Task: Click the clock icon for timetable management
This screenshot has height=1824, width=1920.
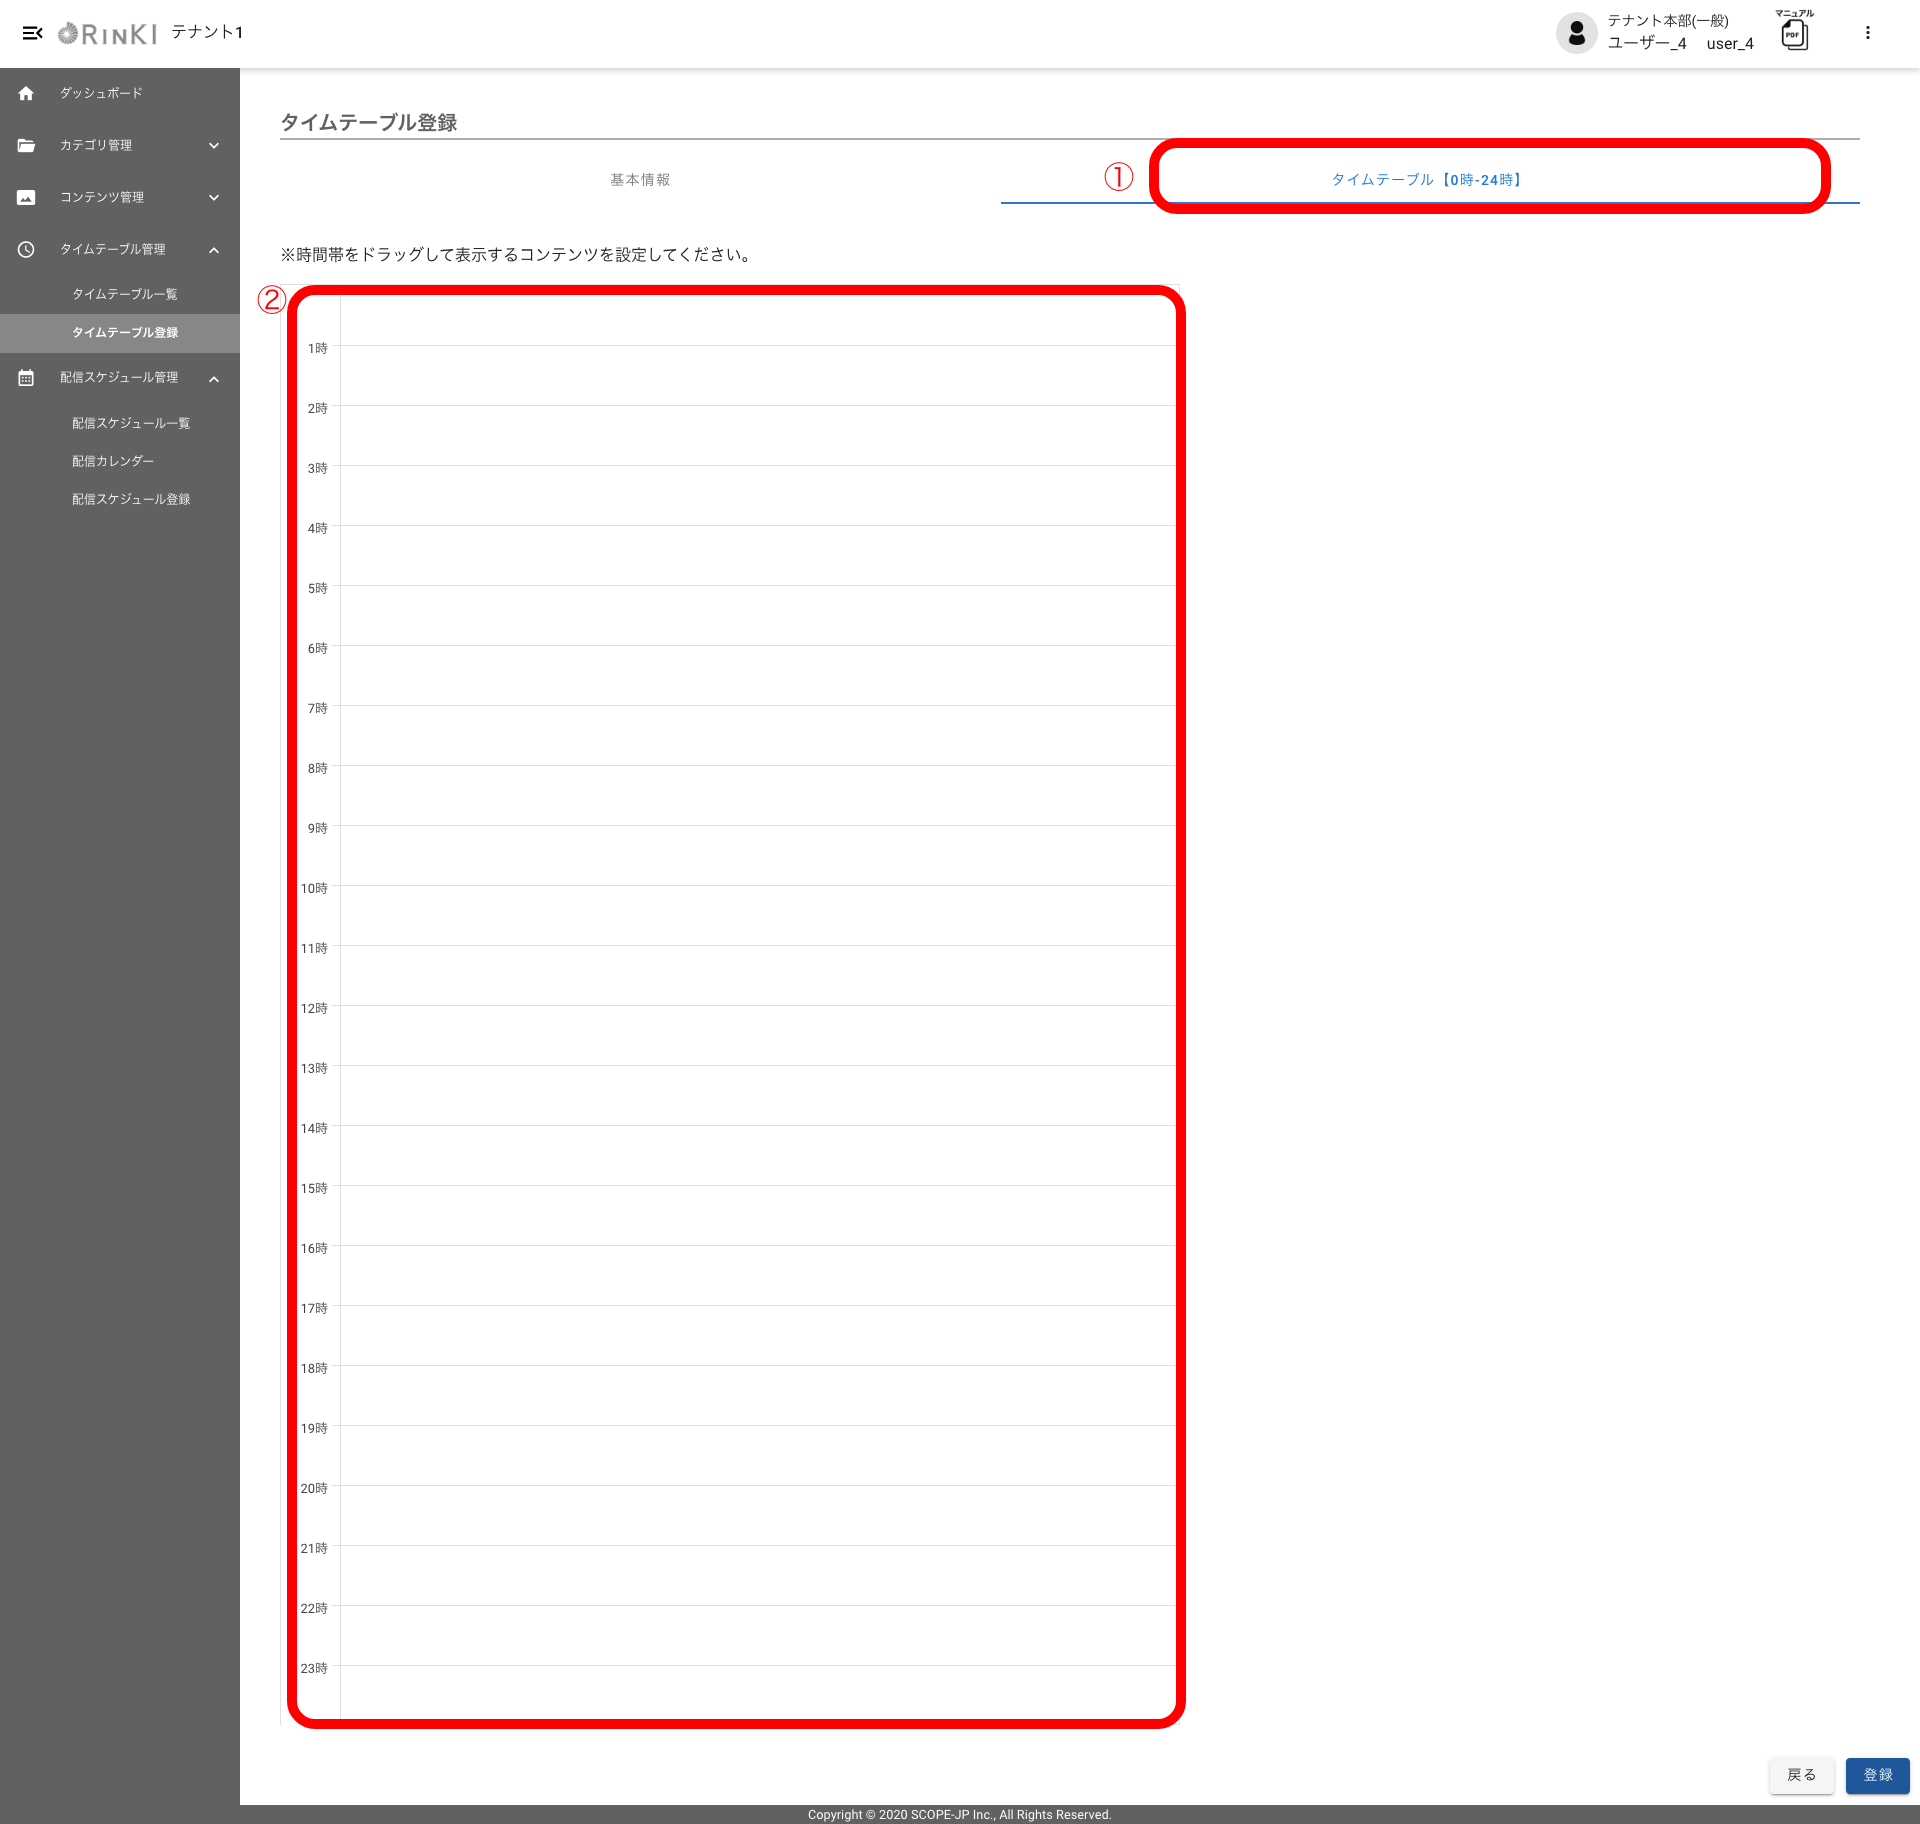Action: click(26, 249)
